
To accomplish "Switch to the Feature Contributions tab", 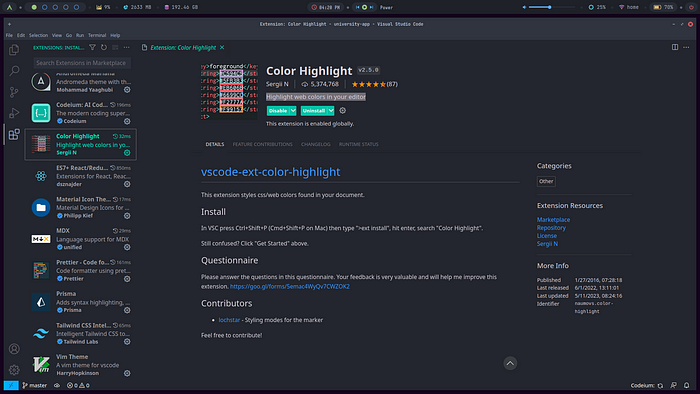I will coord(262,144).
